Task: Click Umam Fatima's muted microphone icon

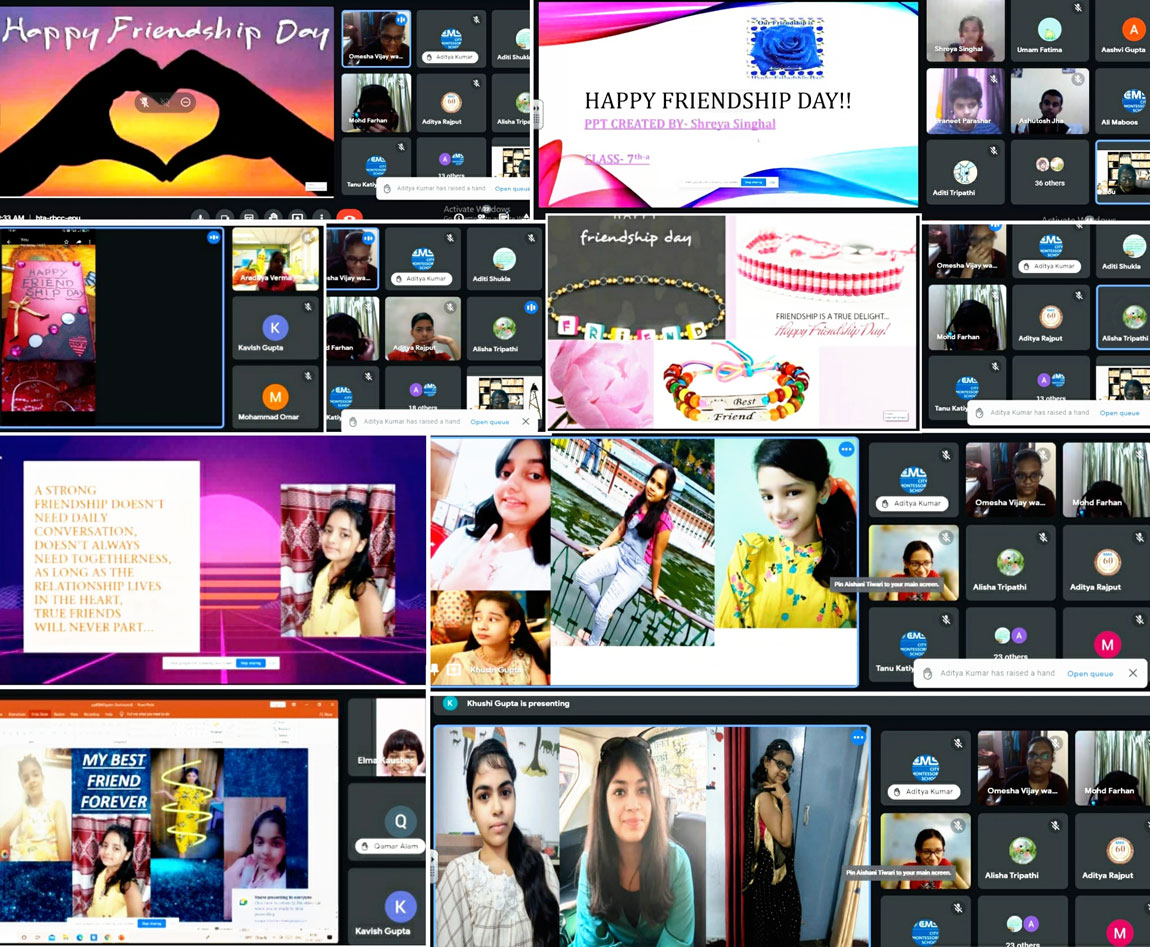Action: pyautogui.click(x=1077, y=8)
